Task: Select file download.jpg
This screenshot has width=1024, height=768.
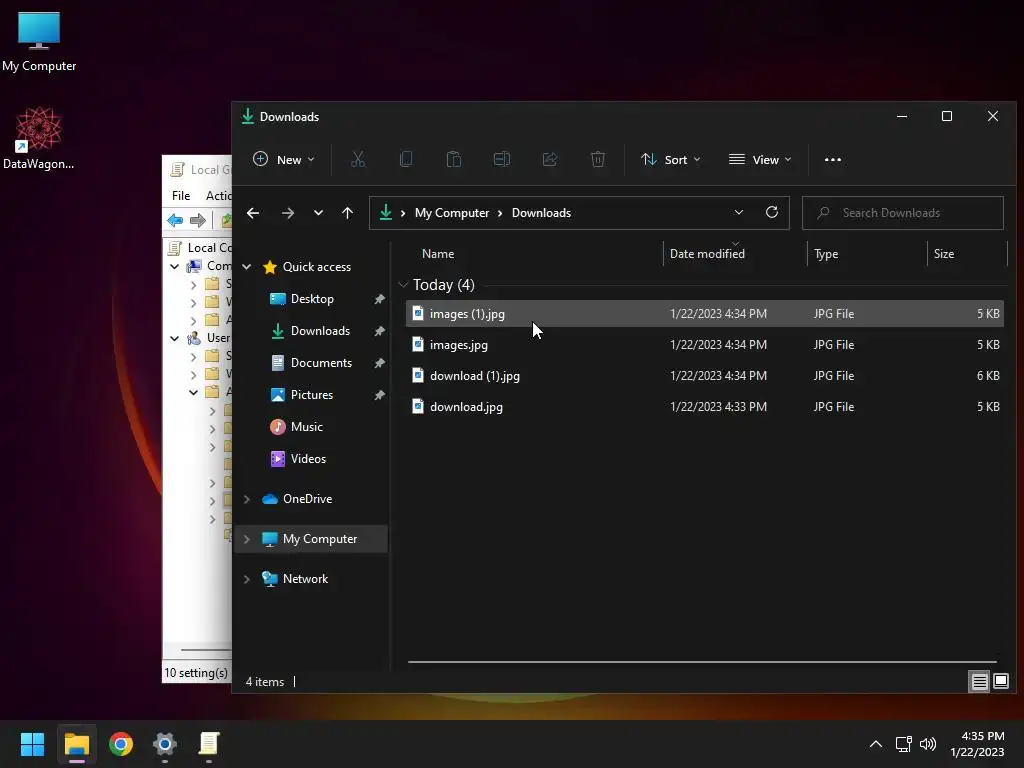Action: coord(705,407)
